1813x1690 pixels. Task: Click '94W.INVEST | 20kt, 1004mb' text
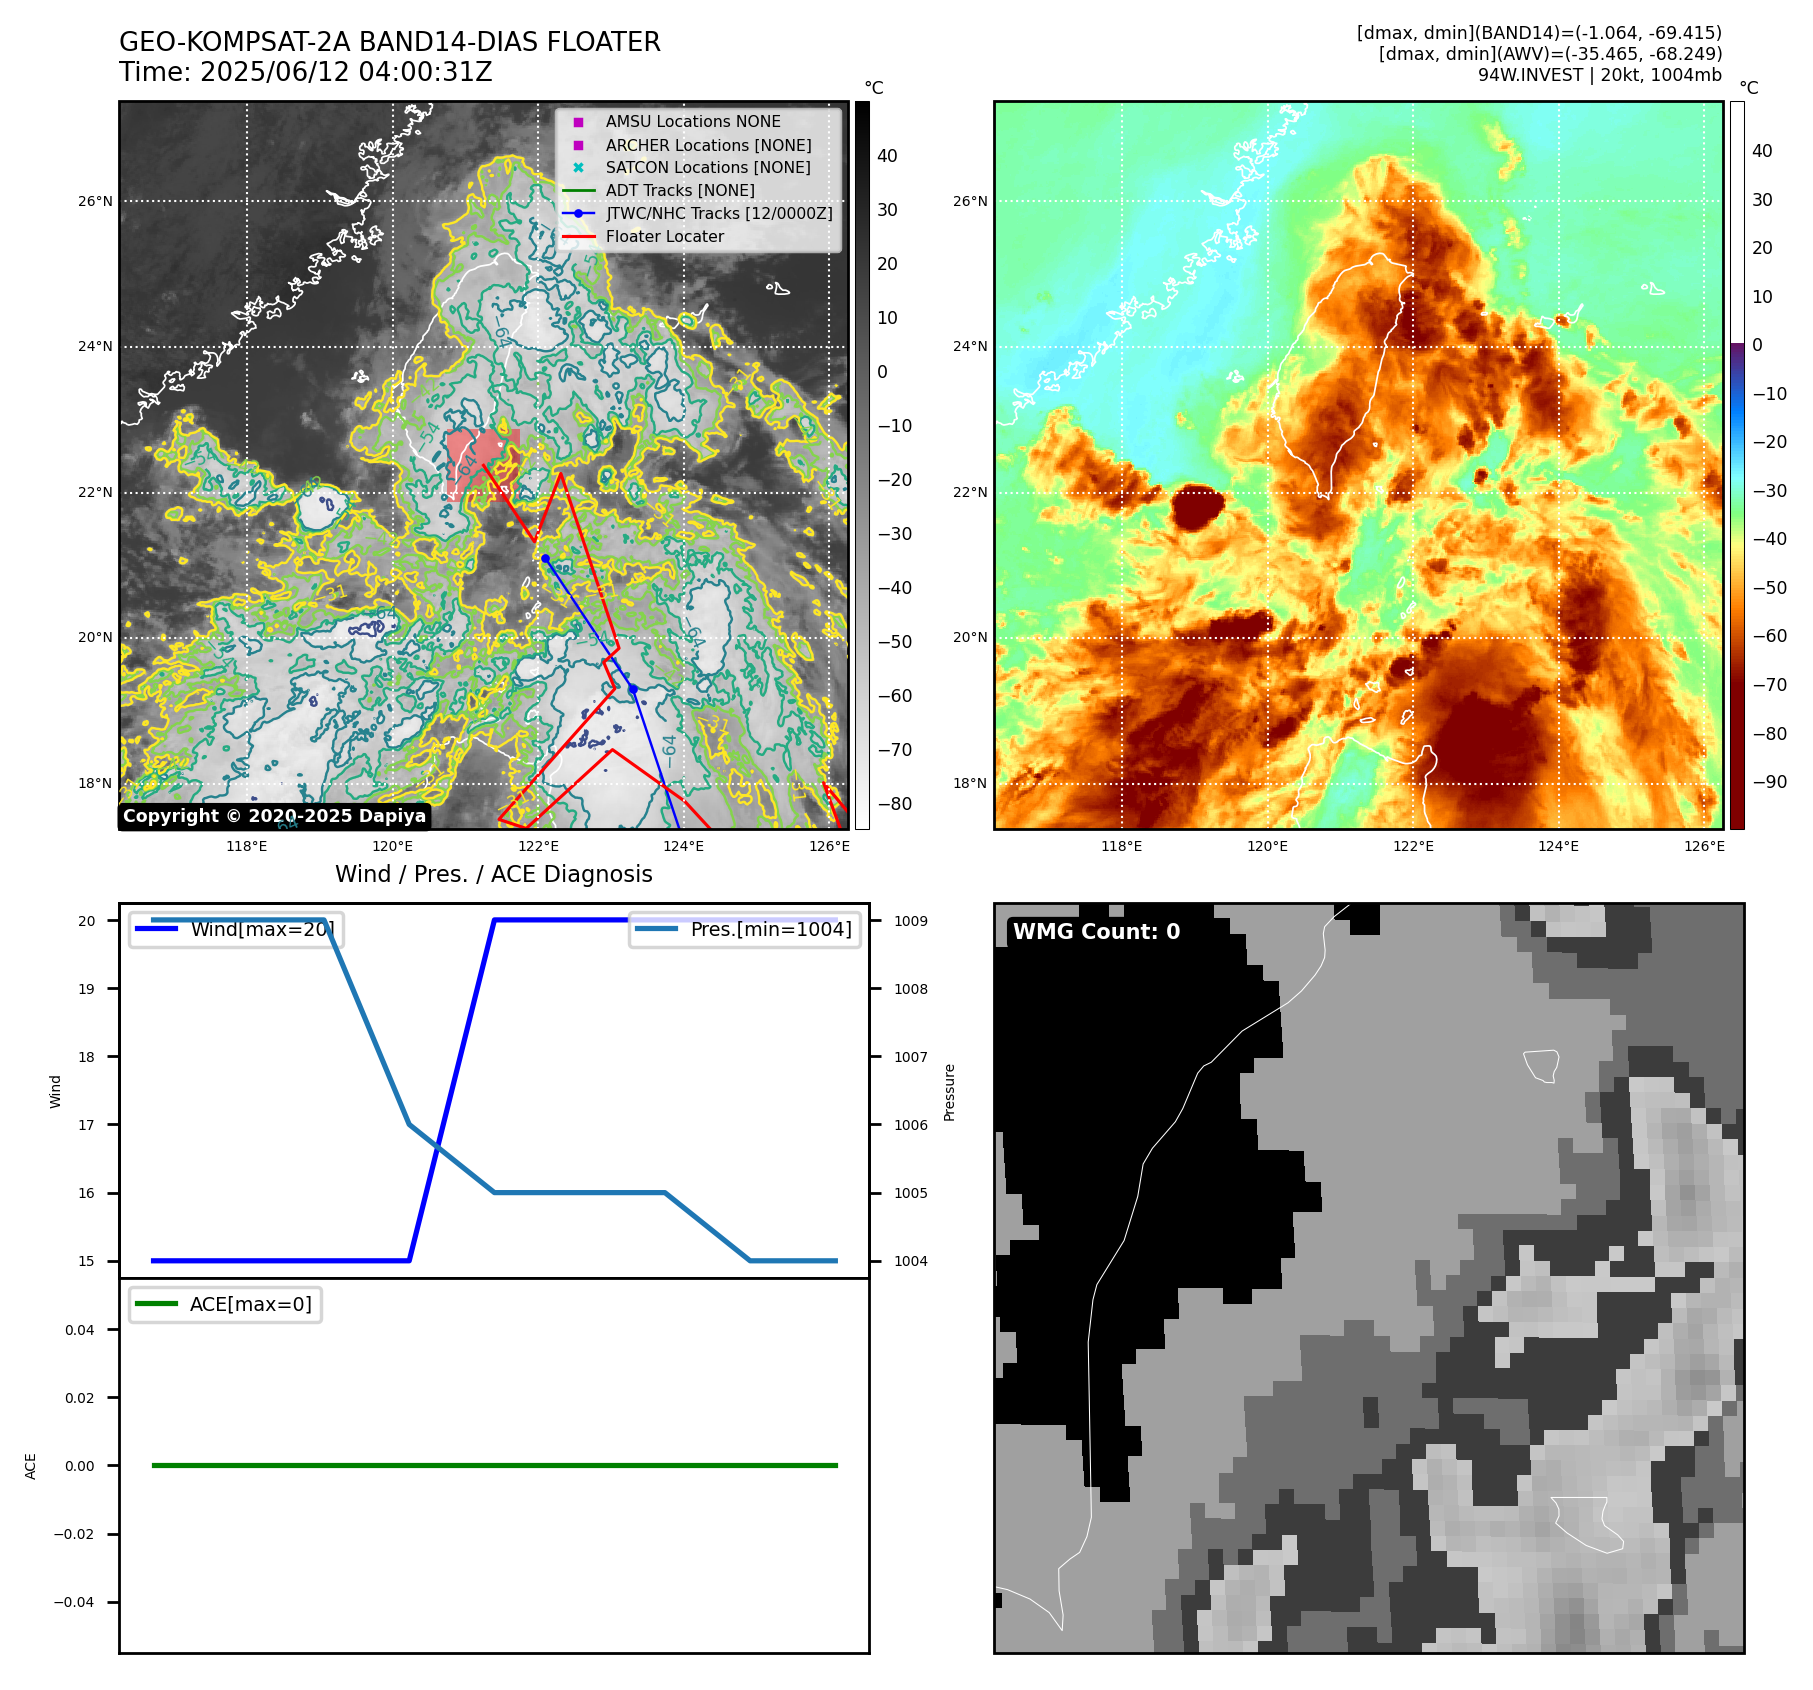[1600, 75]
